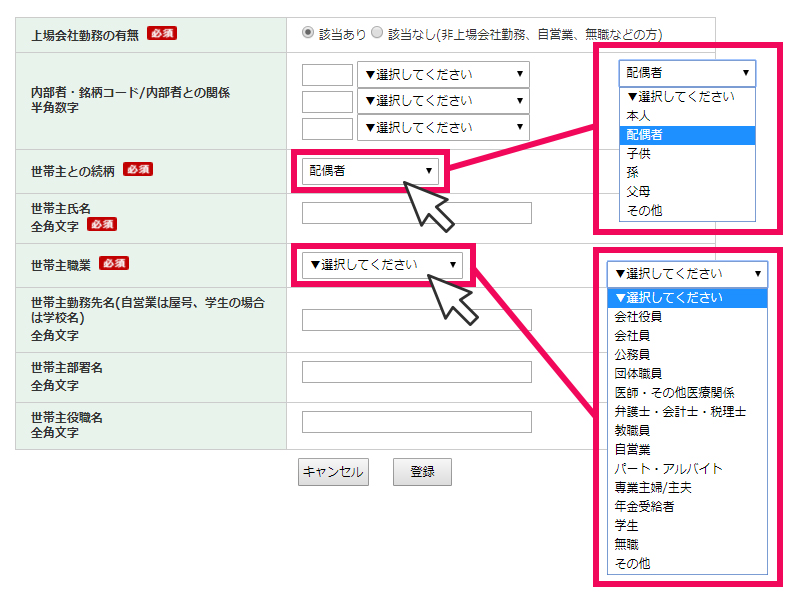Pick 自営業 in the occupation list
The width and height of the screenshot is (800, 600).
632,449
